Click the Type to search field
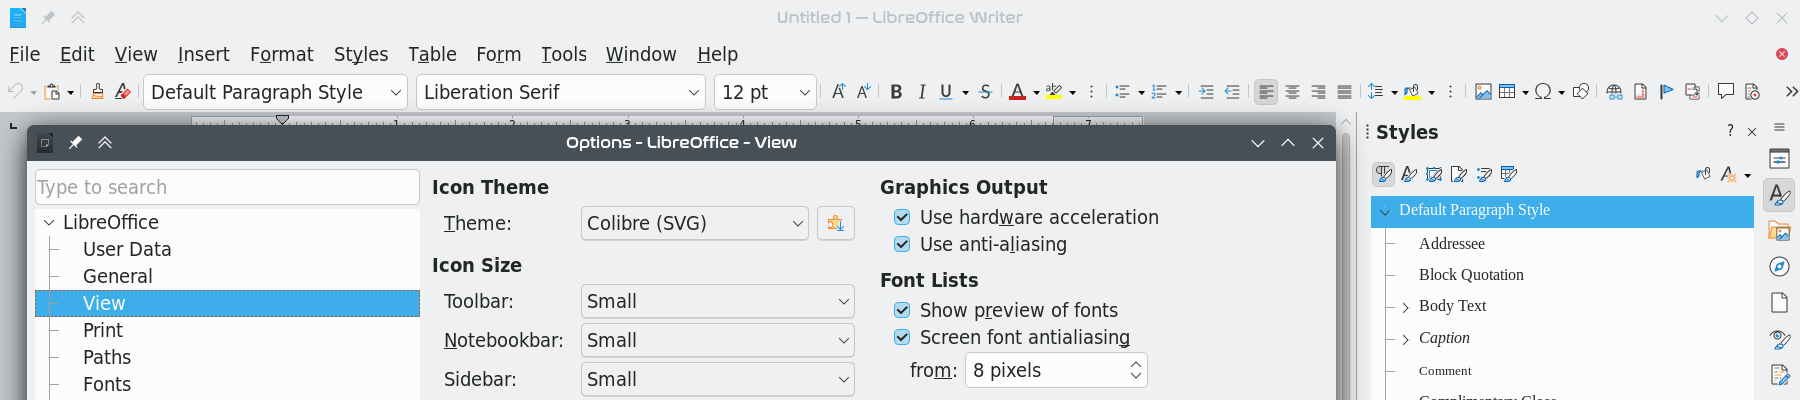This screenshot has height=400, width=1800. coord(227,187)
